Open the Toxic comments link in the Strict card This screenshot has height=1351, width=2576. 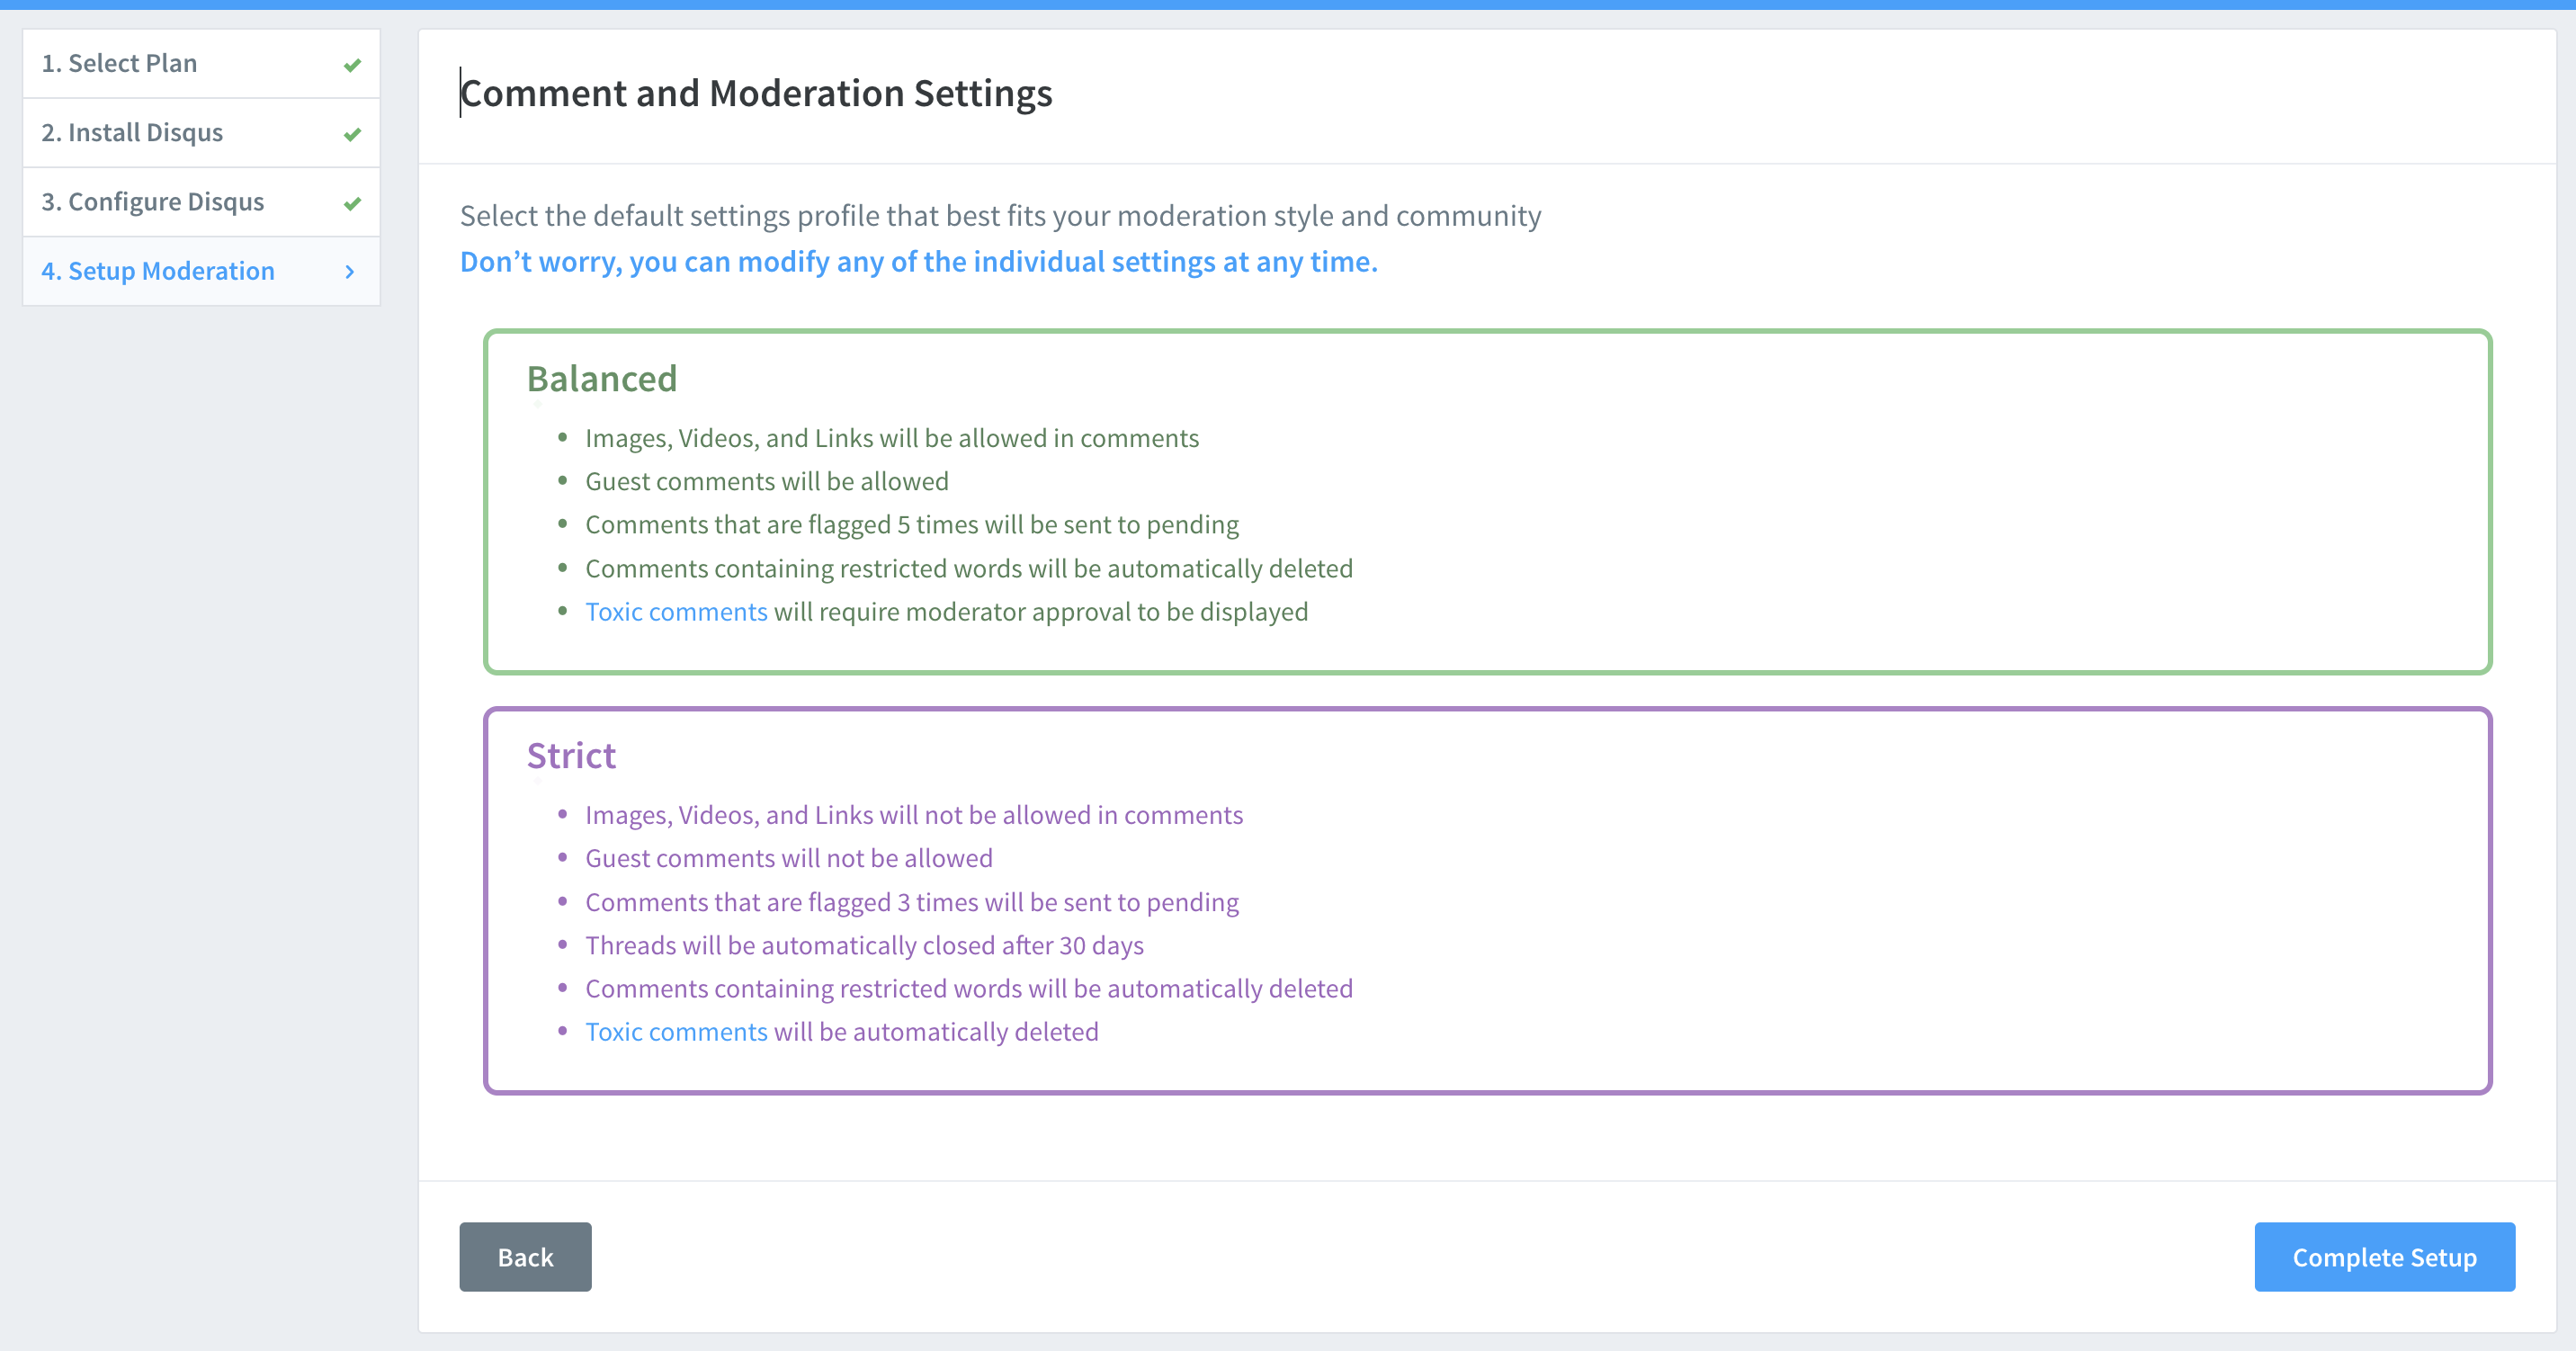(676, 1032)
